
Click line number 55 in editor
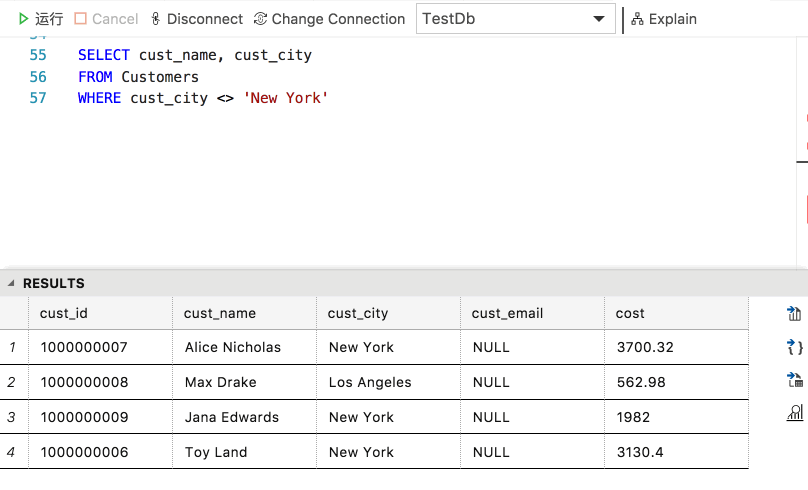click(38, 55)
